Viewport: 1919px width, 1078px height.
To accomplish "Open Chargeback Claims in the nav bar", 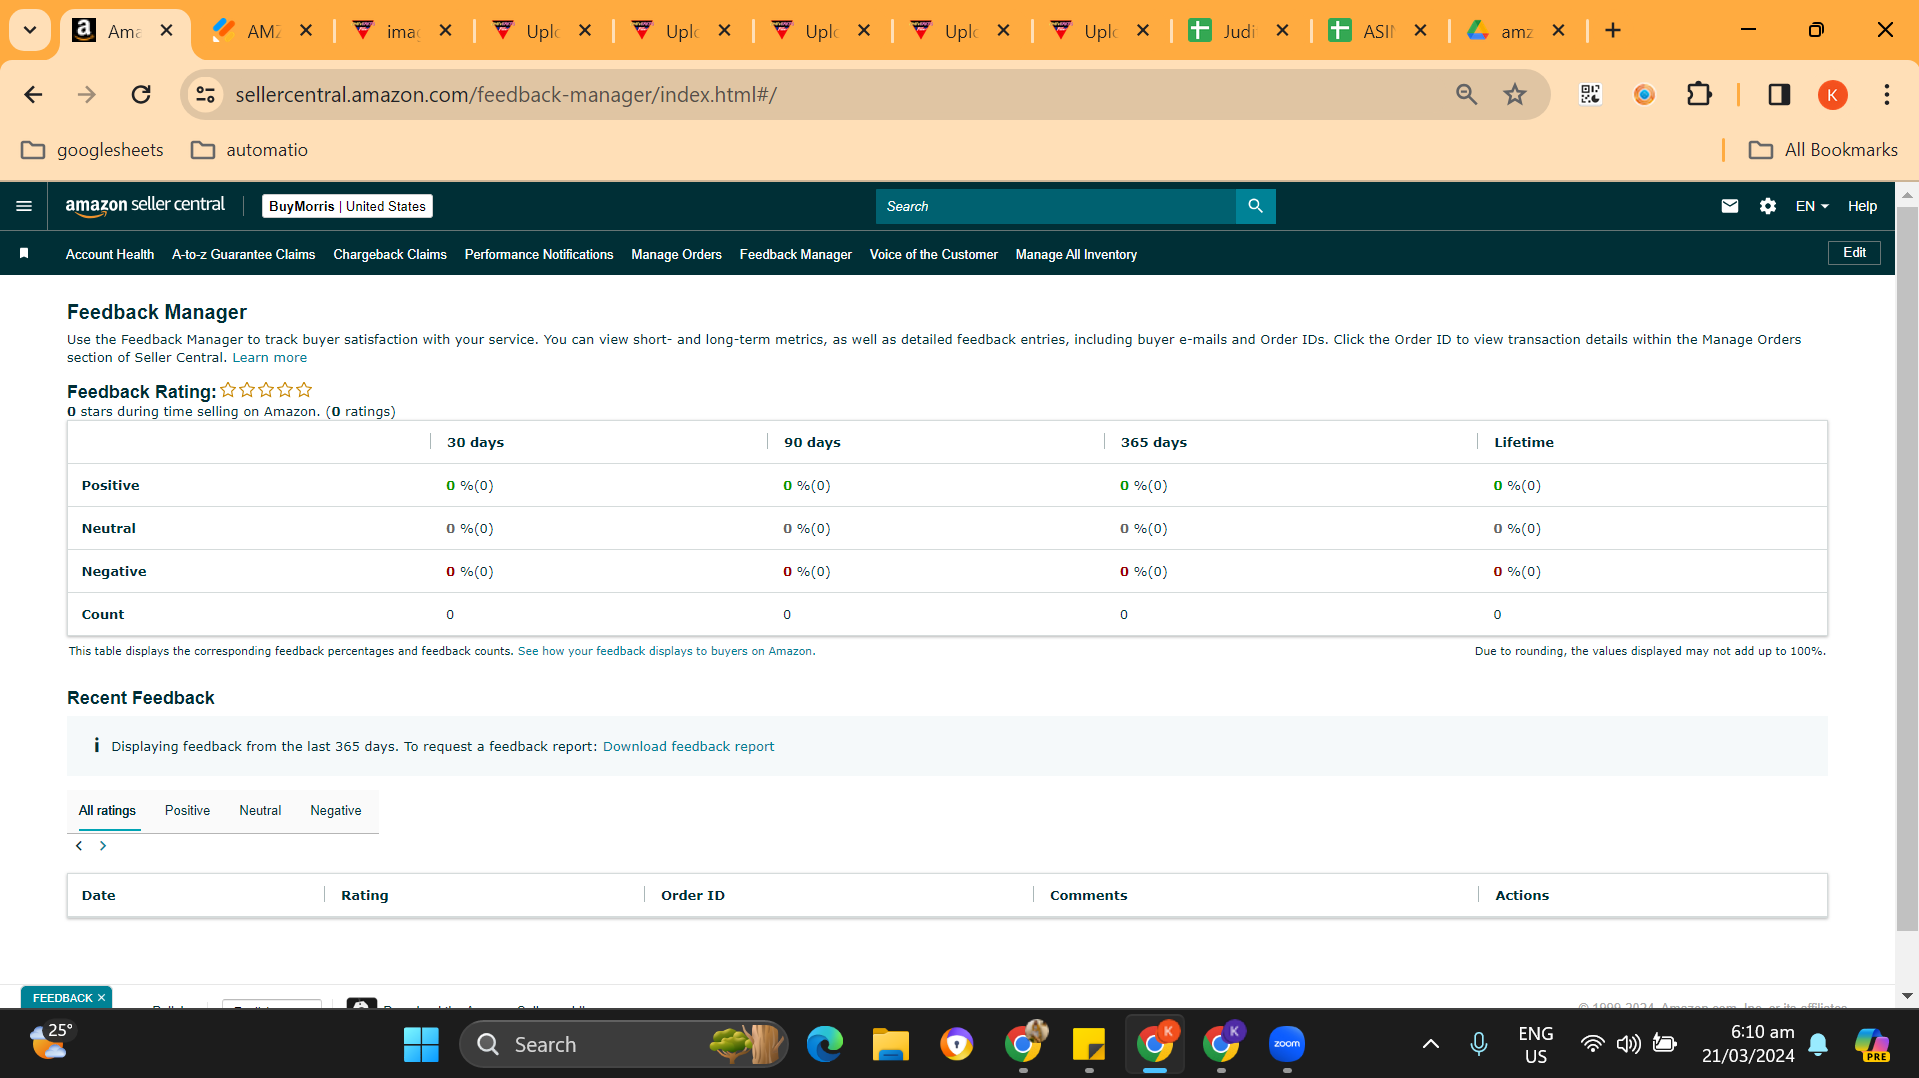I will tap(390, 255).
